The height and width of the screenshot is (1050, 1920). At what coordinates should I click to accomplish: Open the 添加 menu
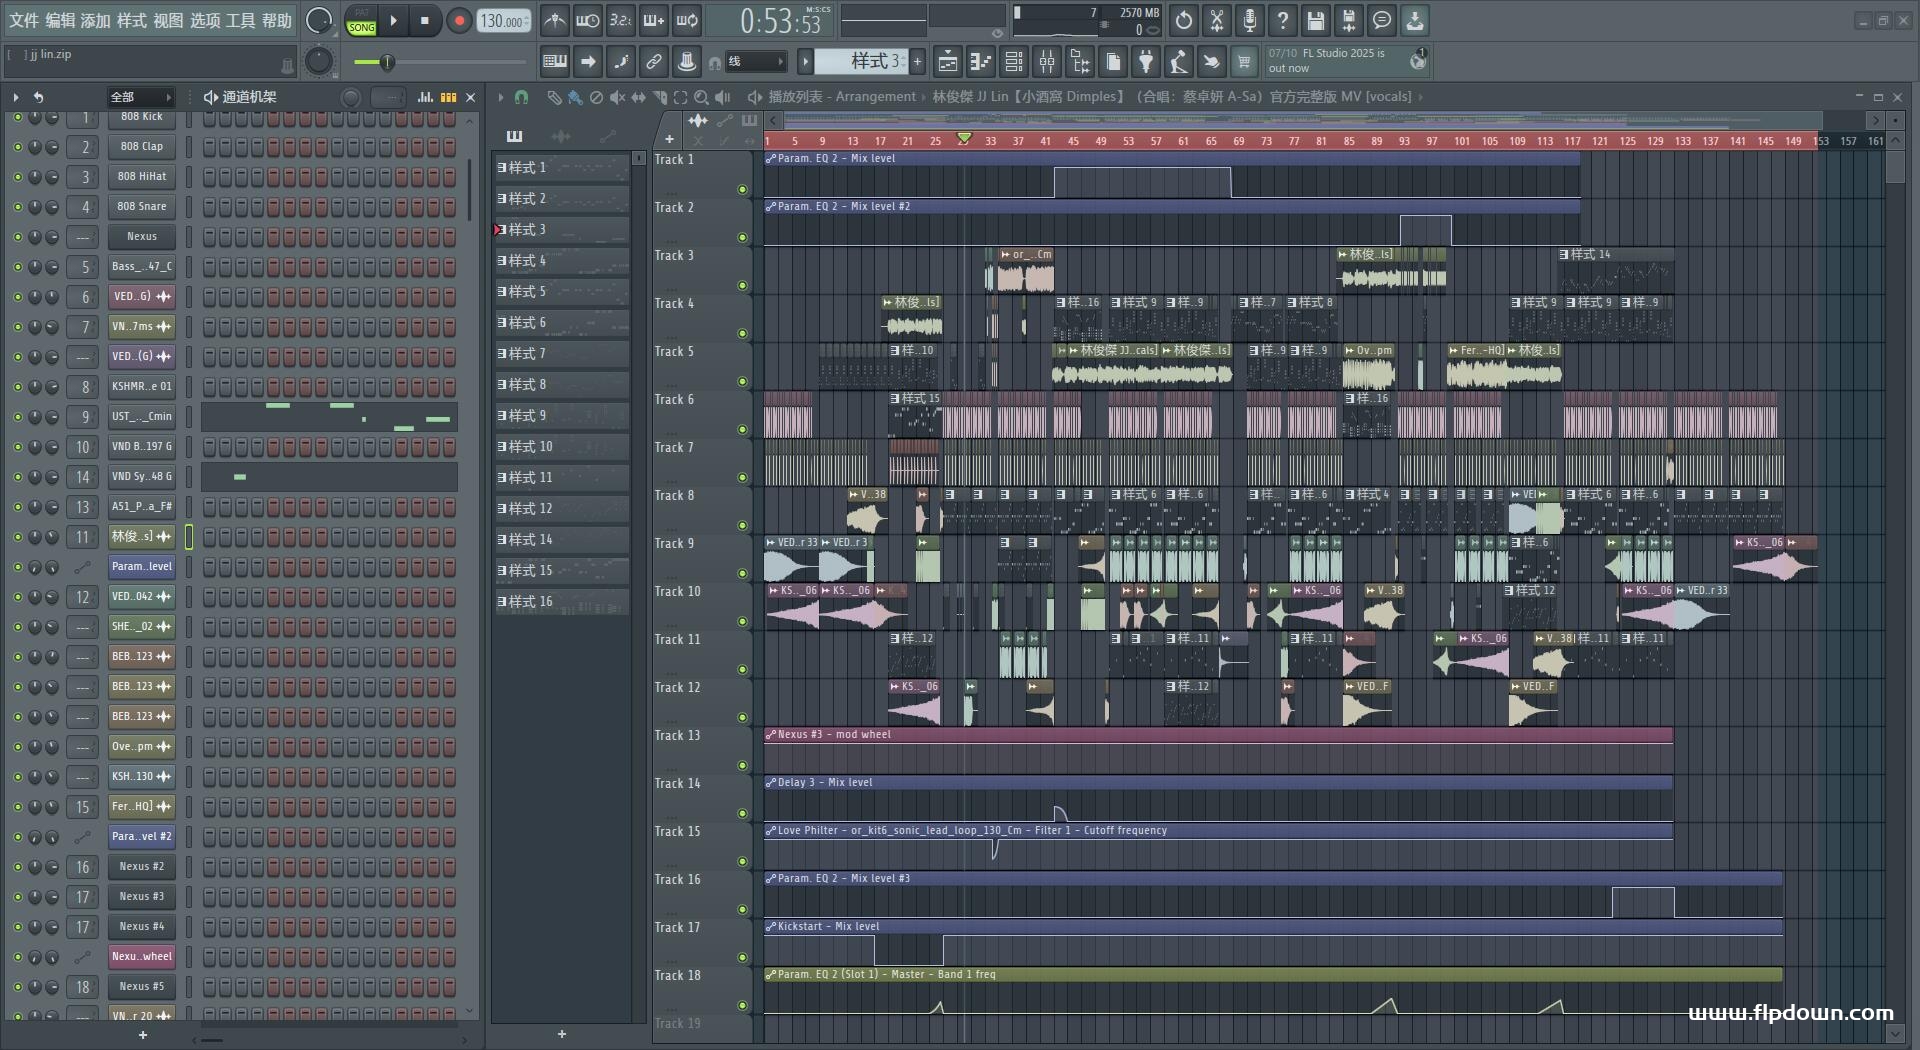point(96,20)
